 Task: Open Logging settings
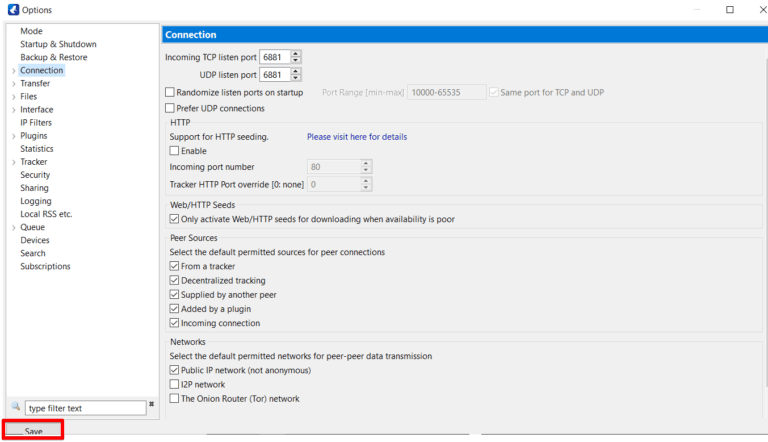pos(36,201)
